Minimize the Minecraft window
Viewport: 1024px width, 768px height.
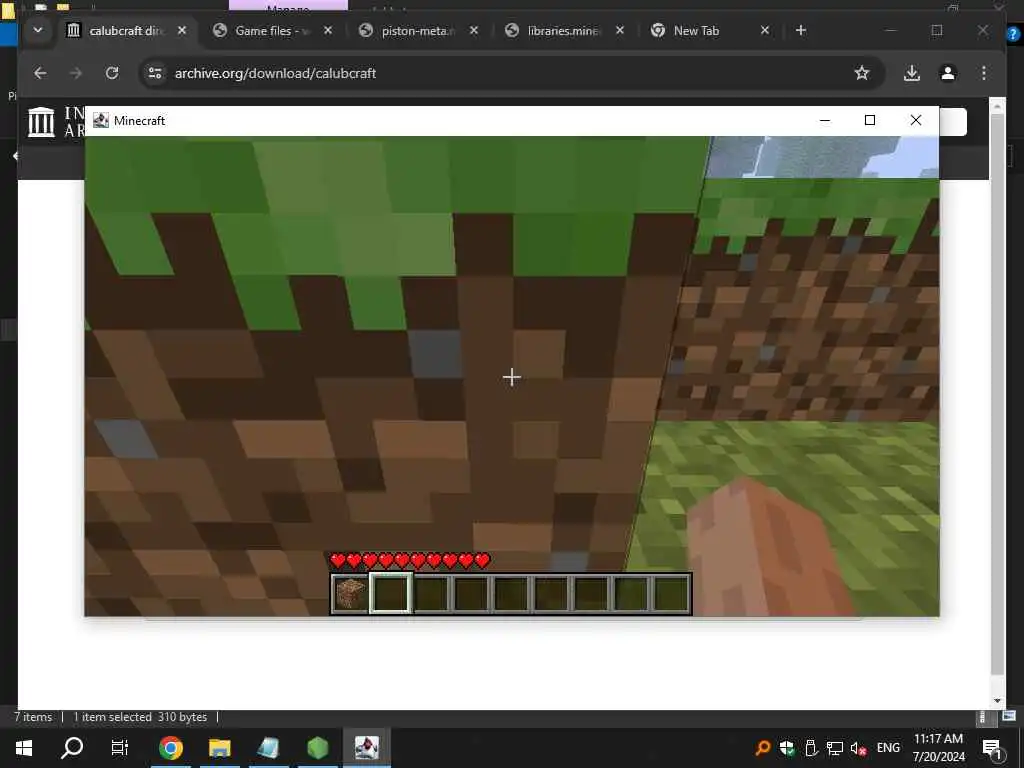[x=825, y=120]
